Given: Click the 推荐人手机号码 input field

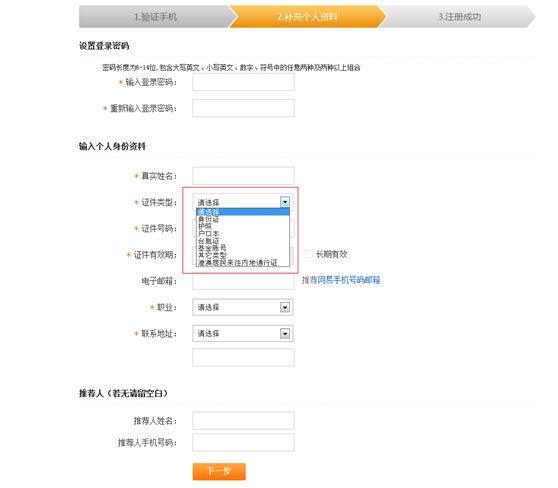Looking at the screenshot, I should 243,442.
